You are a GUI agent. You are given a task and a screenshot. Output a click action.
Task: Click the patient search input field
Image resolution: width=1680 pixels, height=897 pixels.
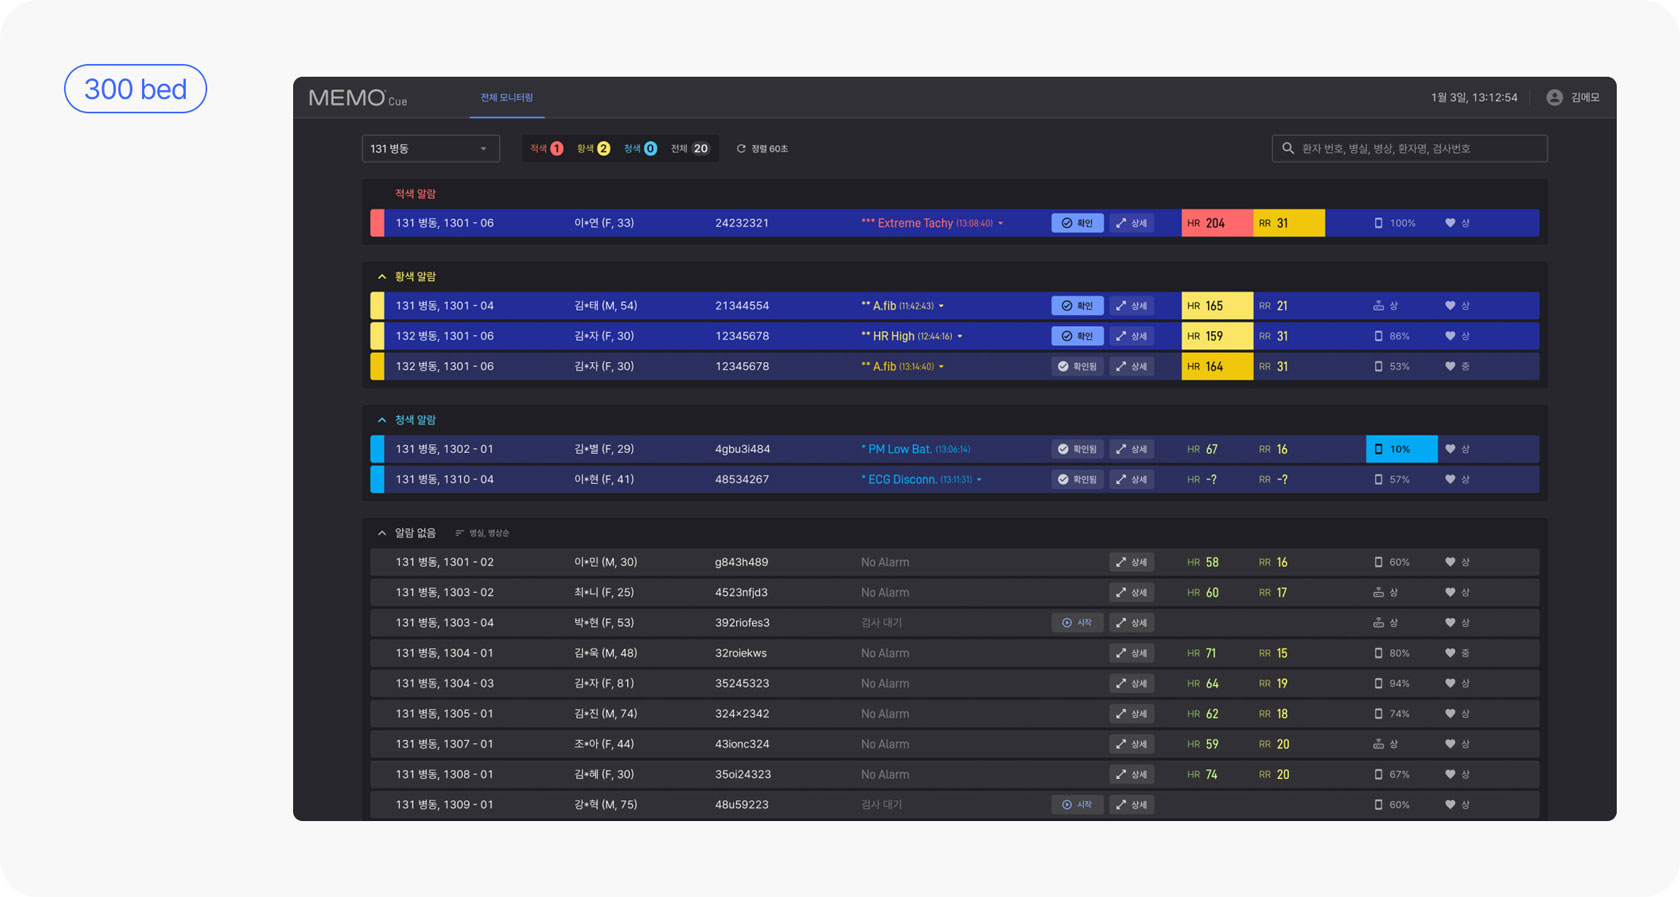coord(1418,149)
